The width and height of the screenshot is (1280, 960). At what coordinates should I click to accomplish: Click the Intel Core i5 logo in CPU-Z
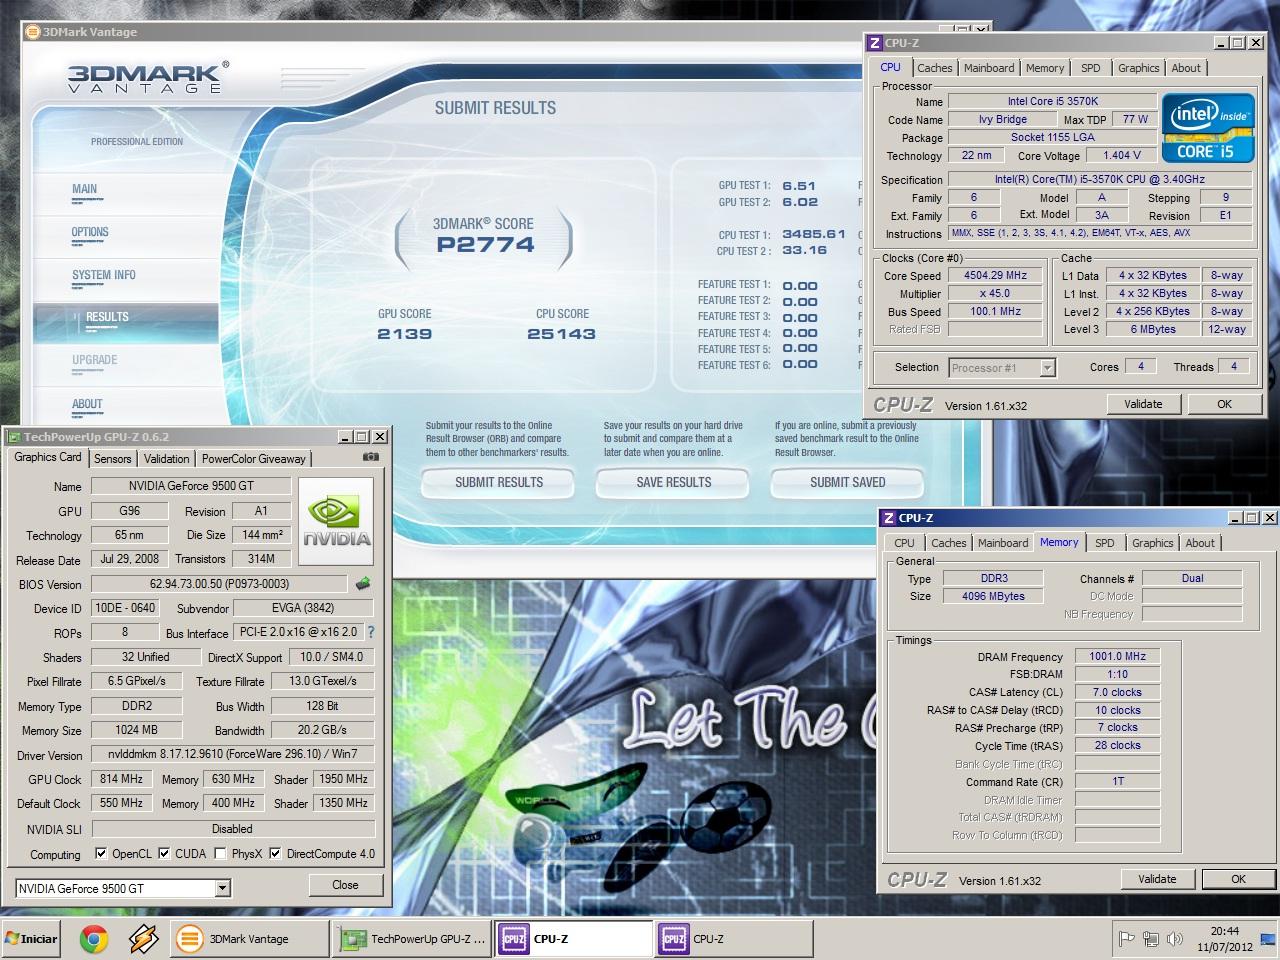(1207, 128)
